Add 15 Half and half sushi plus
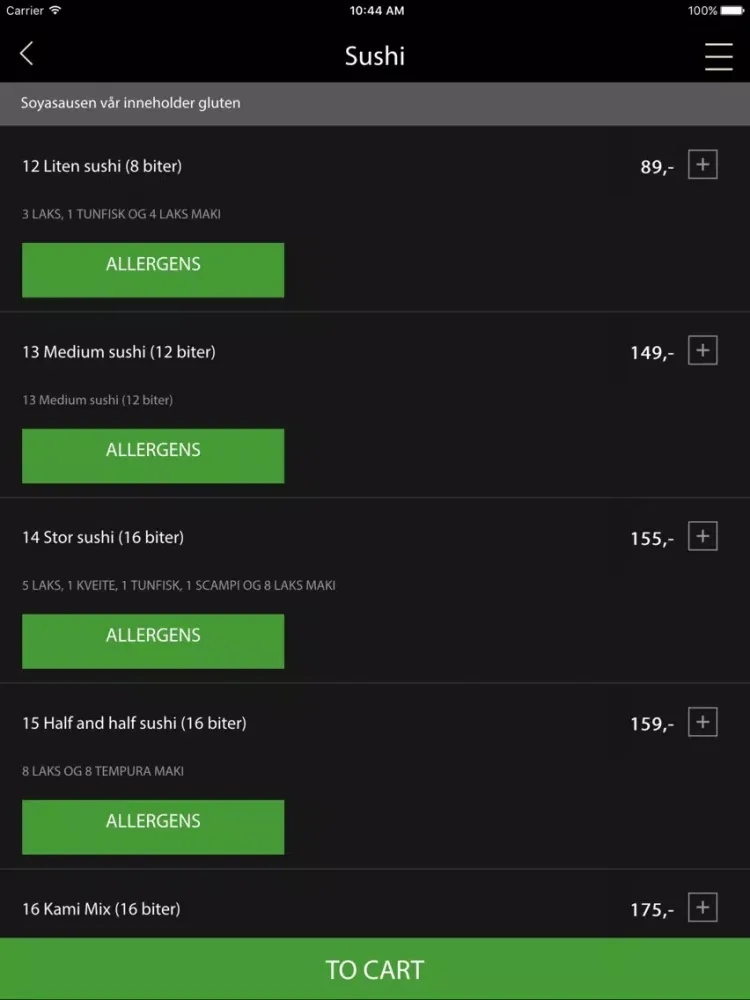This screenshot has width=750, height=1000. [702, 721]
